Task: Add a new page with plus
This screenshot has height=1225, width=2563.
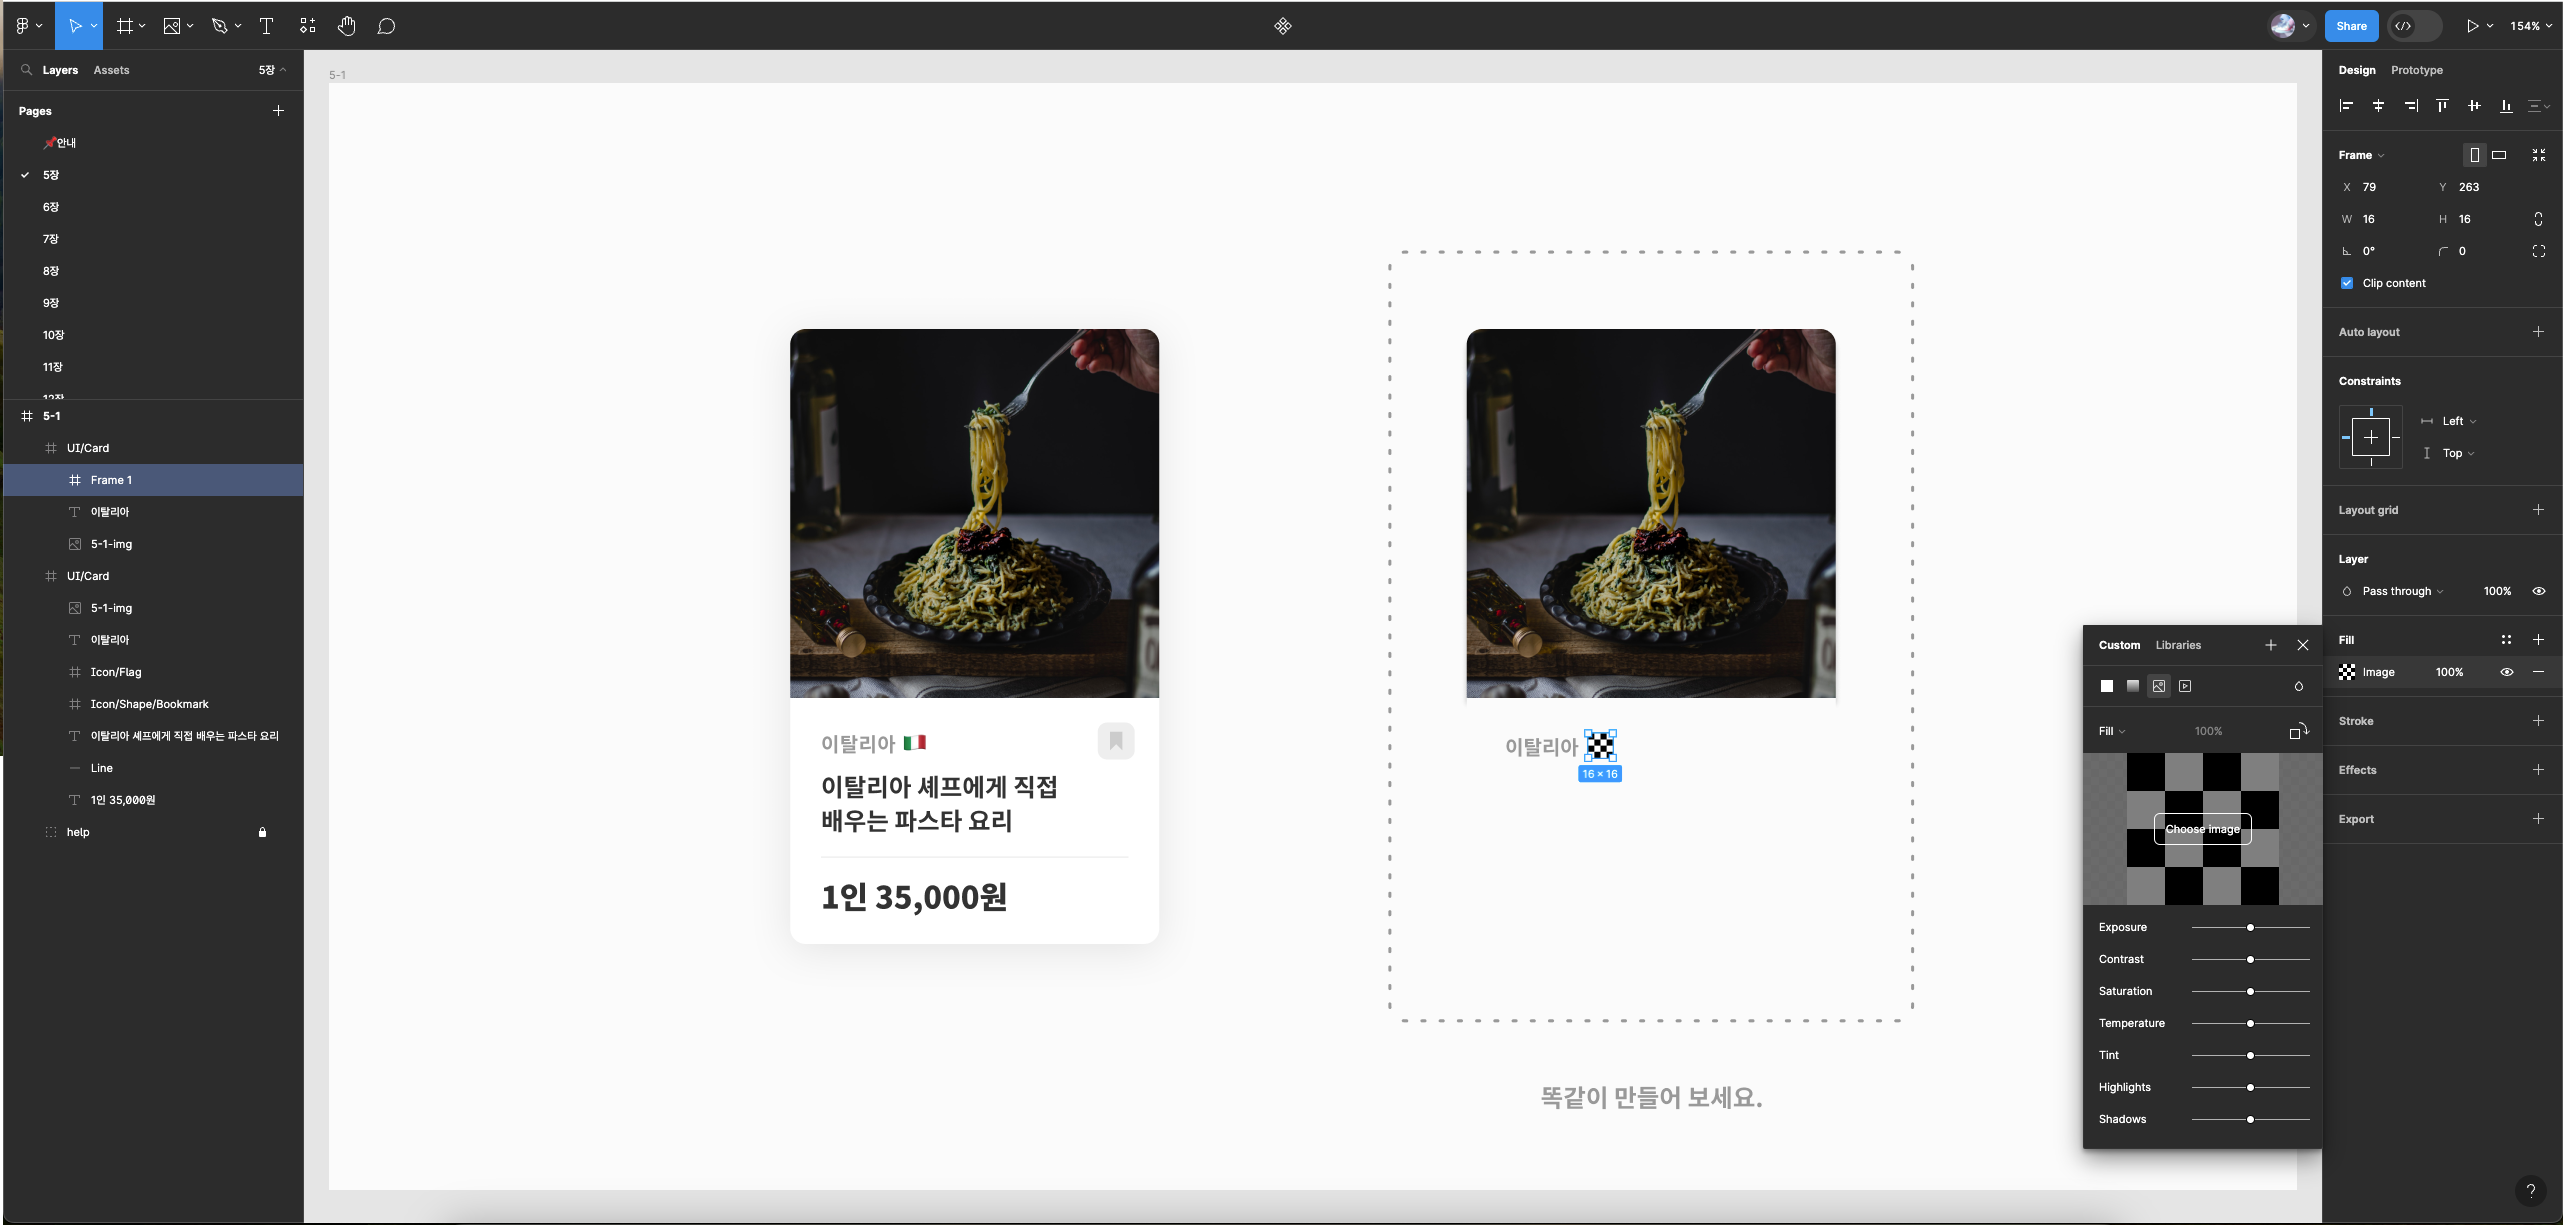Action: point(279,111)
